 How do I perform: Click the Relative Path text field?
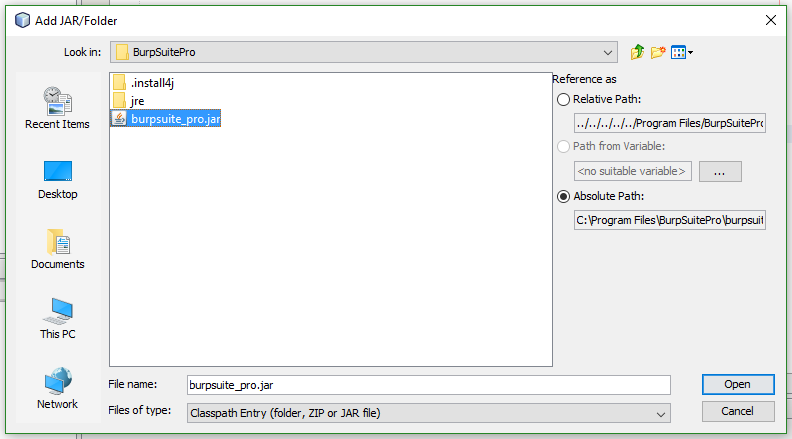669,123
